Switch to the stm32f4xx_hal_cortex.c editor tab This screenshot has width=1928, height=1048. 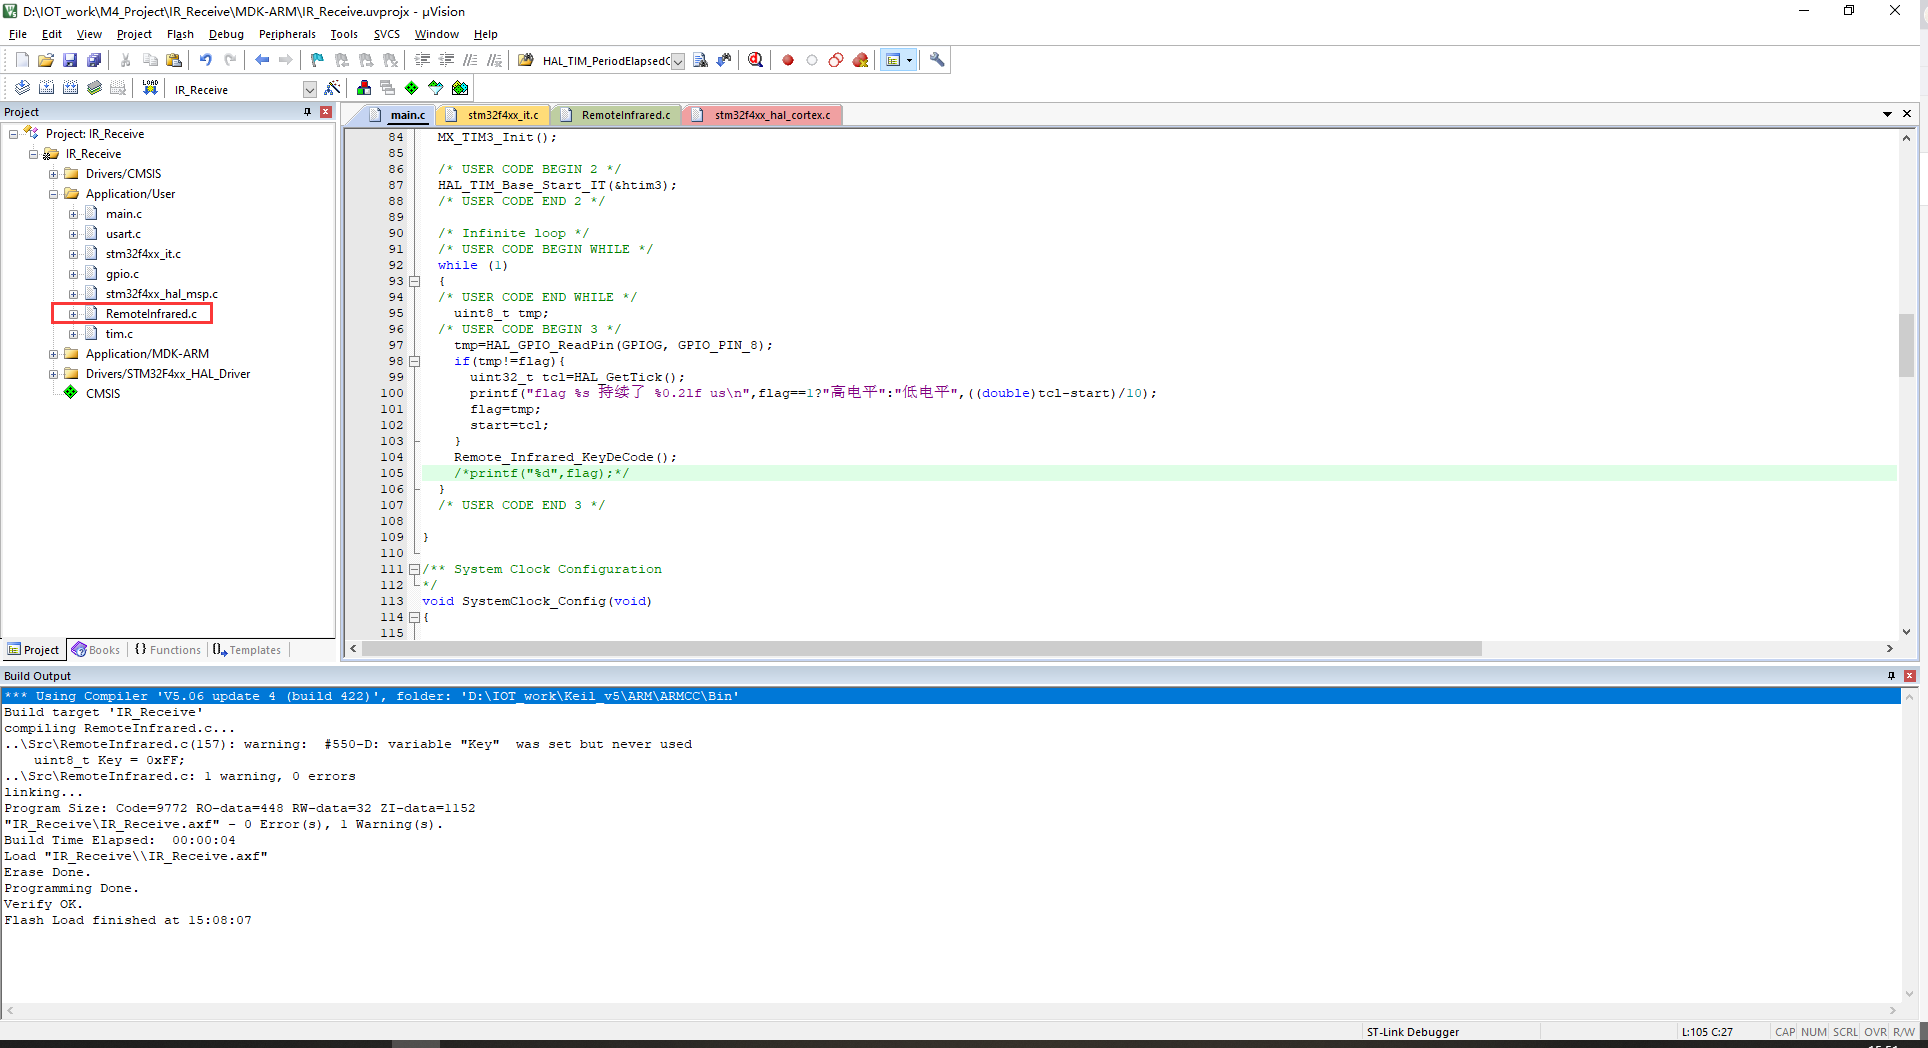point(763,115)
